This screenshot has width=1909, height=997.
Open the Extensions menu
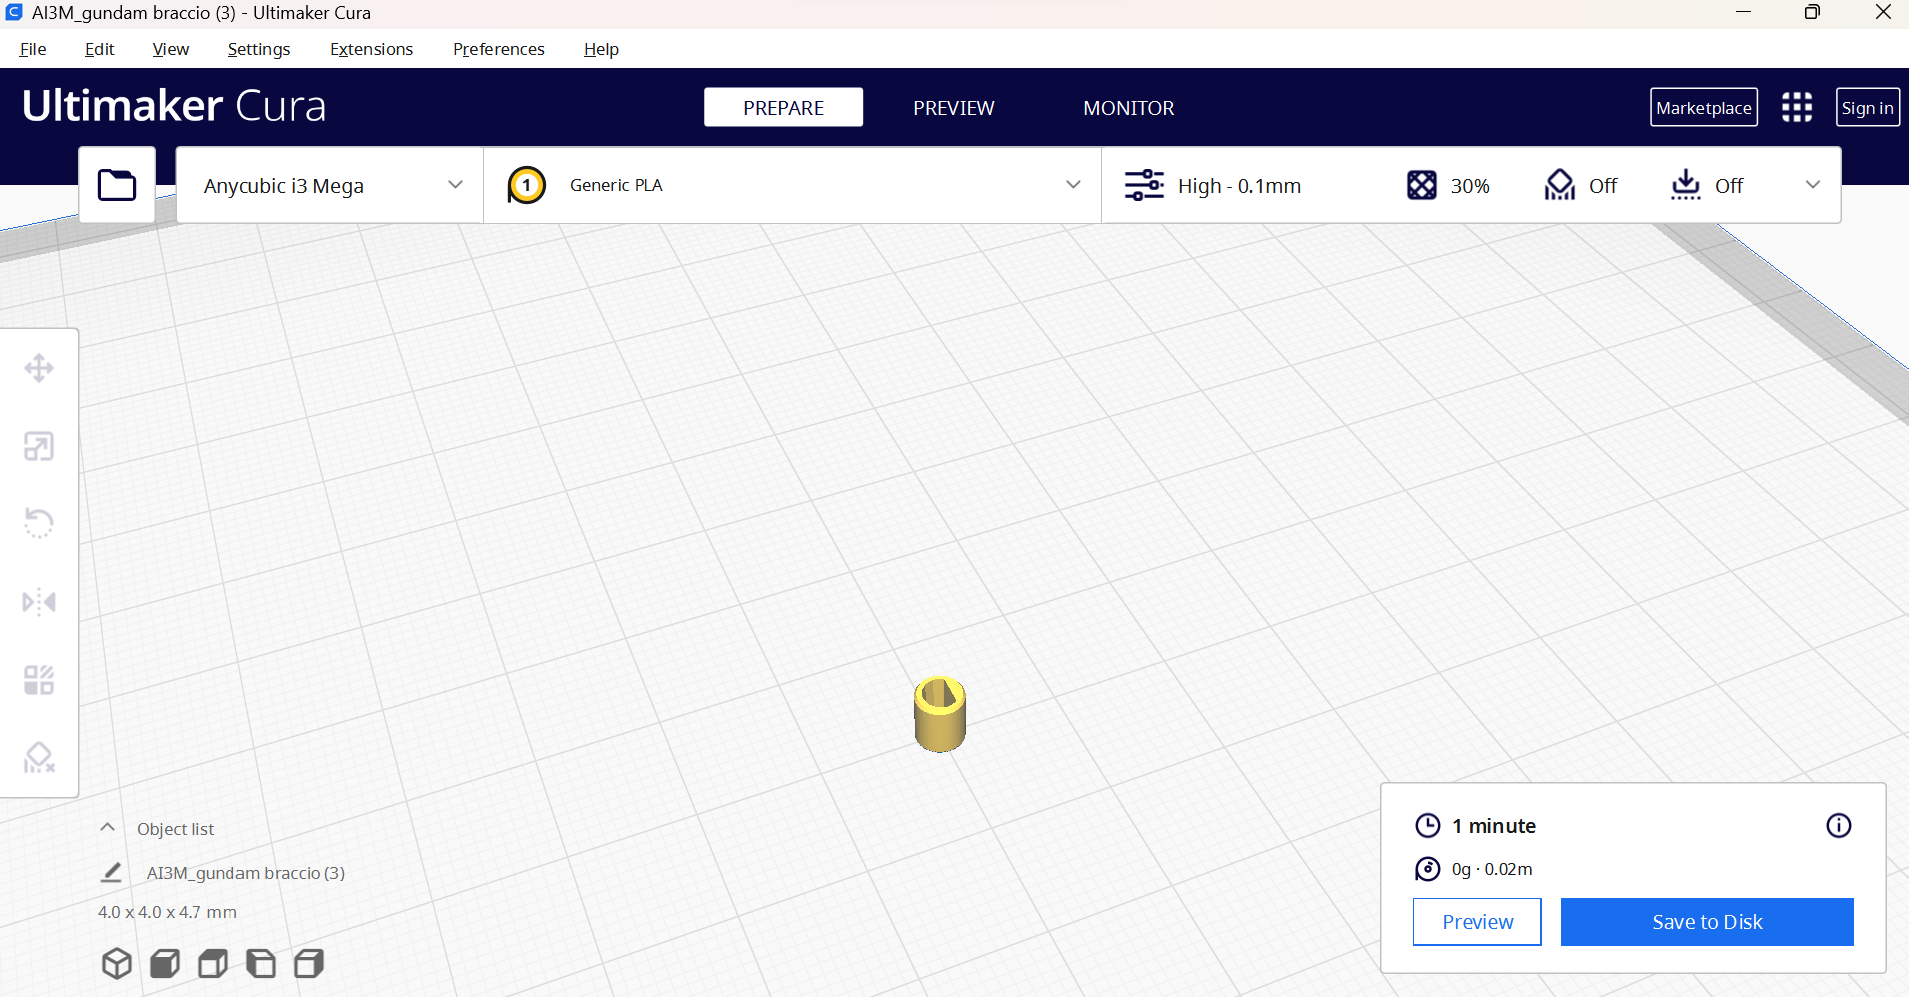[371, 49]
